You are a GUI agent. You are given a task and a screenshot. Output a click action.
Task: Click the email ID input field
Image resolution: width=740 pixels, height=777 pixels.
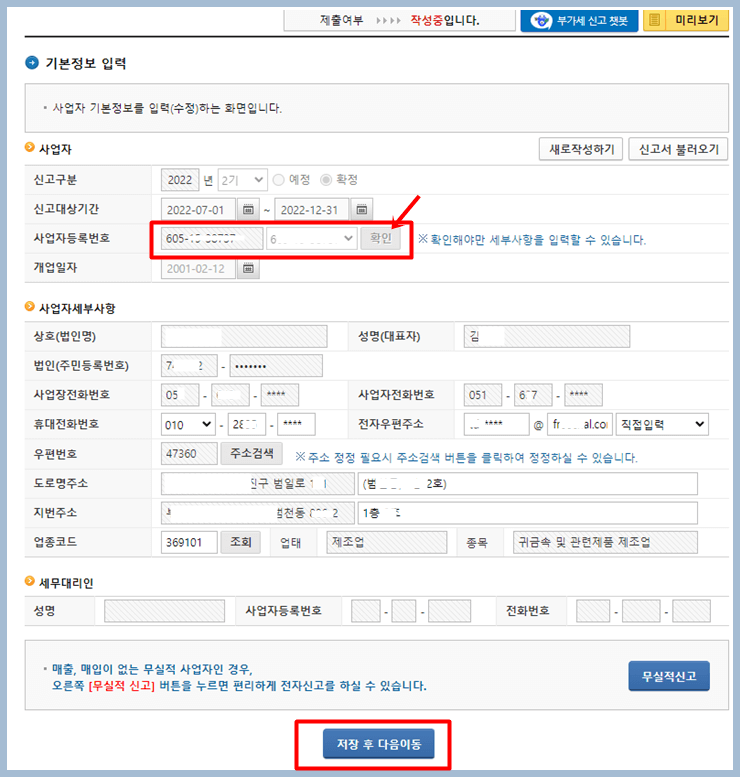[496, 424]
